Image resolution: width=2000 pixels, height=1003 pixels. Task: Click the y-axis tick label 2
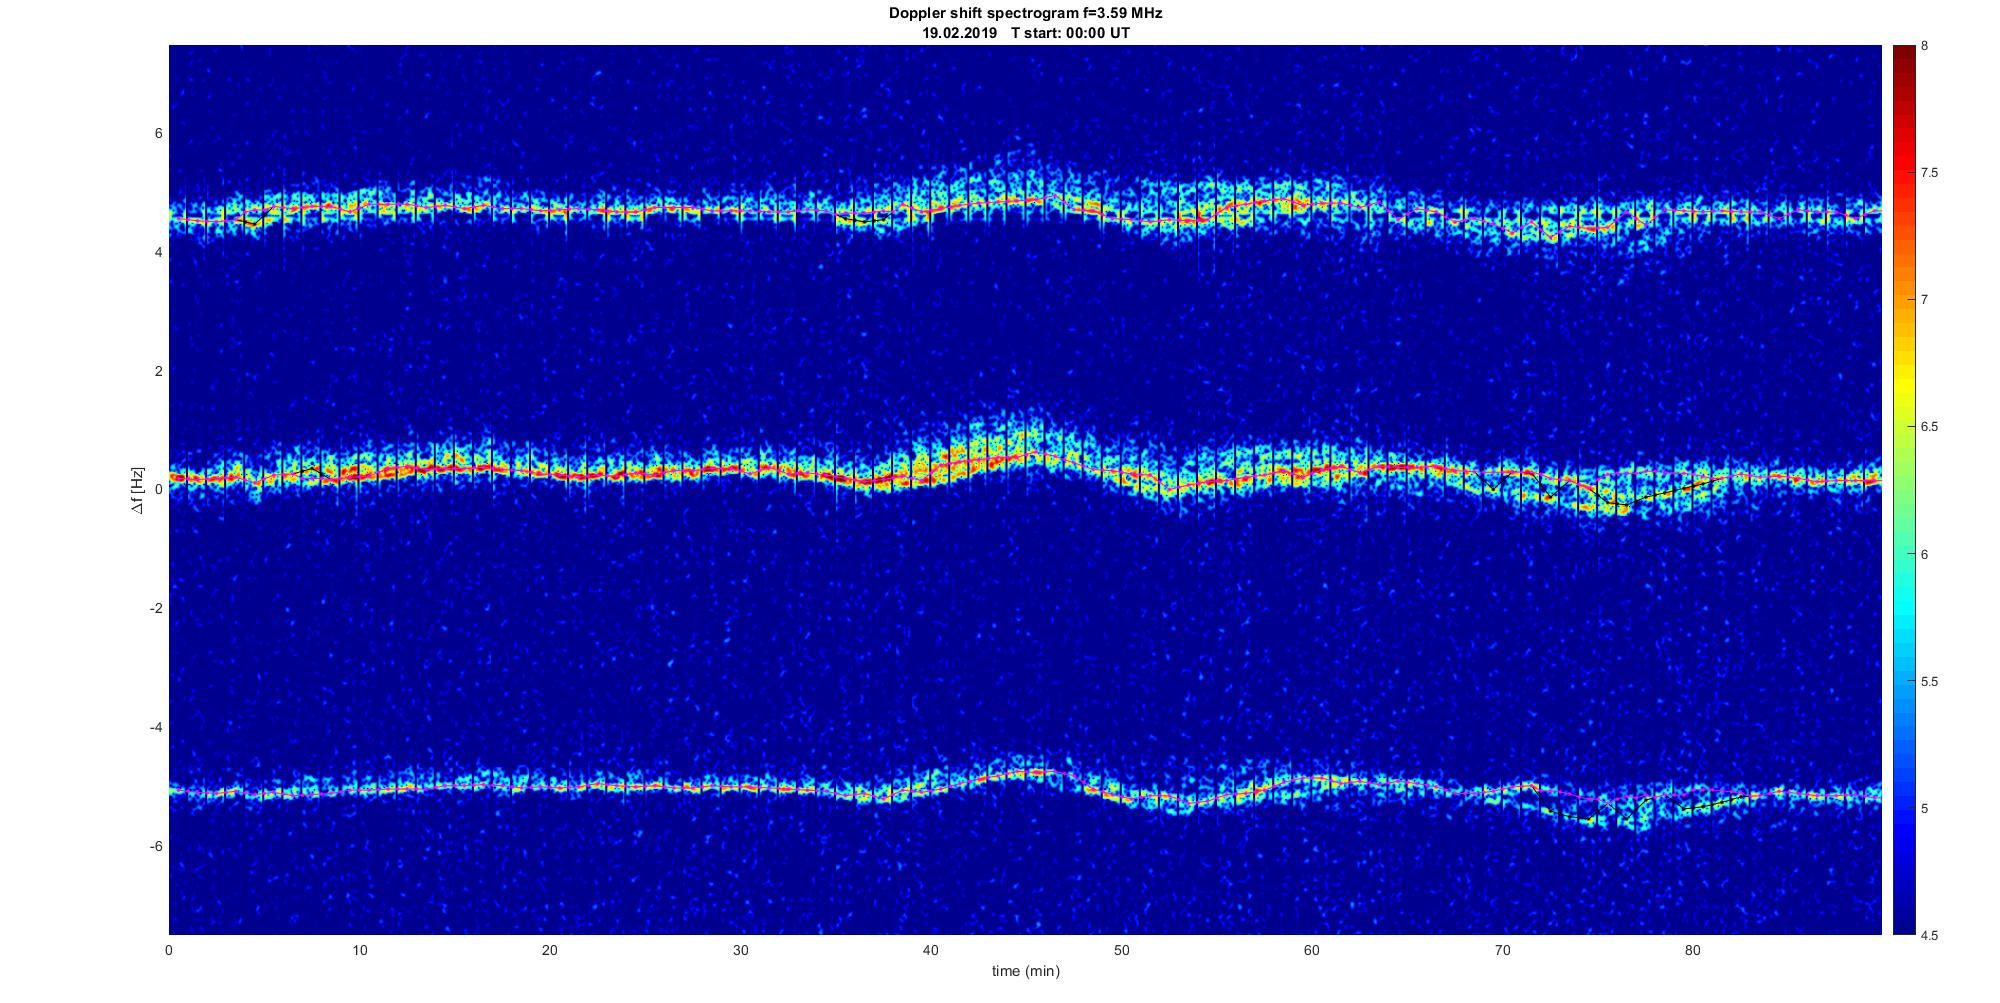pyautogui.click(x=159, y=371)
